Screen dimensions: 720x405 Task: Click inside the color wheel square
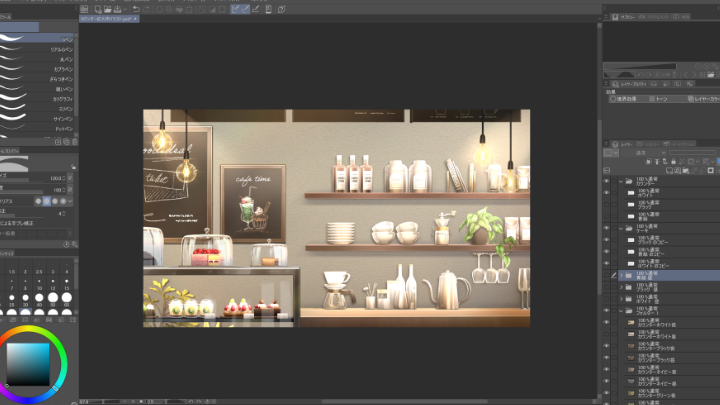click(28, 364)
